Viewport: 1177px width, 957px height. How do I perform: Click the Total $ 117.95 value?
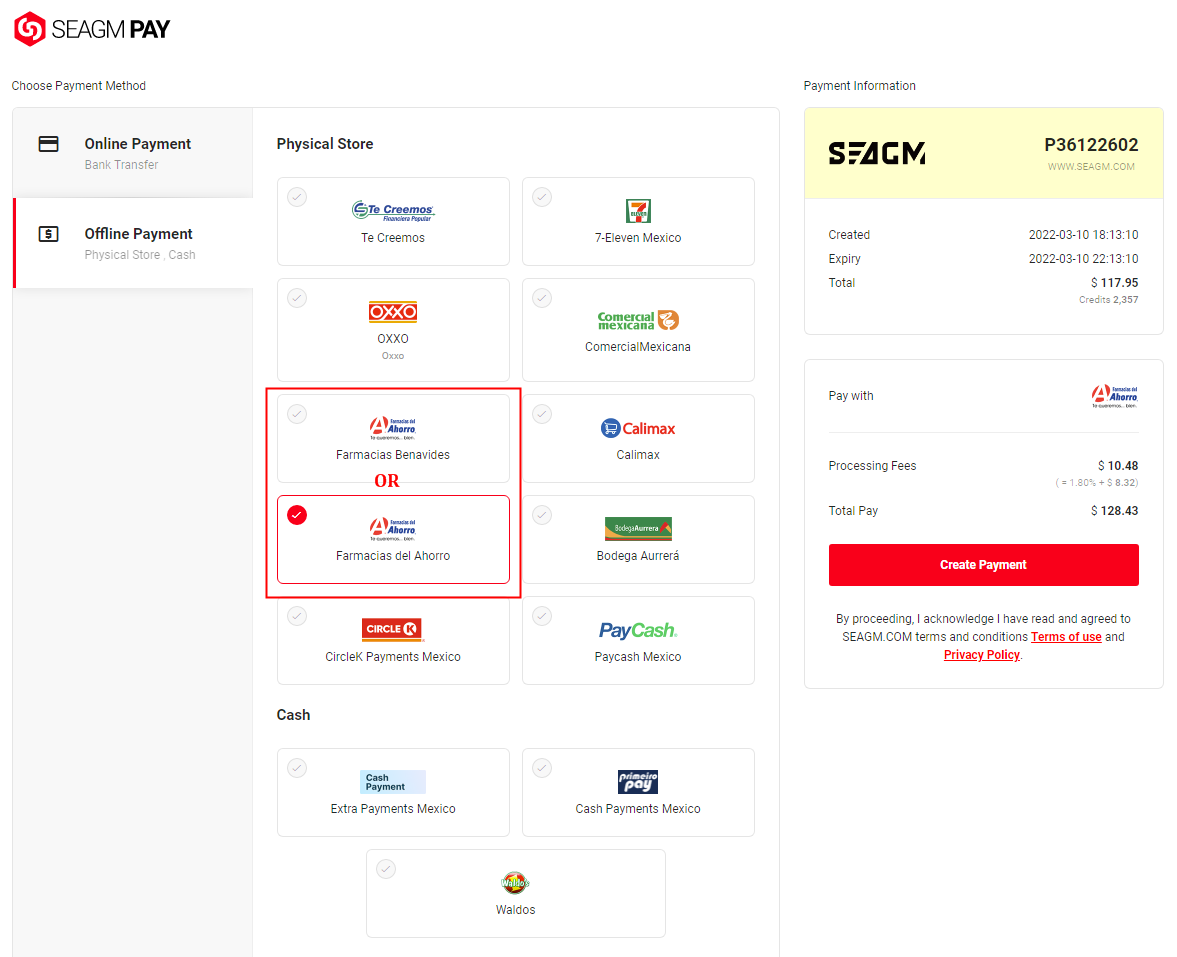[x=1115, y=283]
